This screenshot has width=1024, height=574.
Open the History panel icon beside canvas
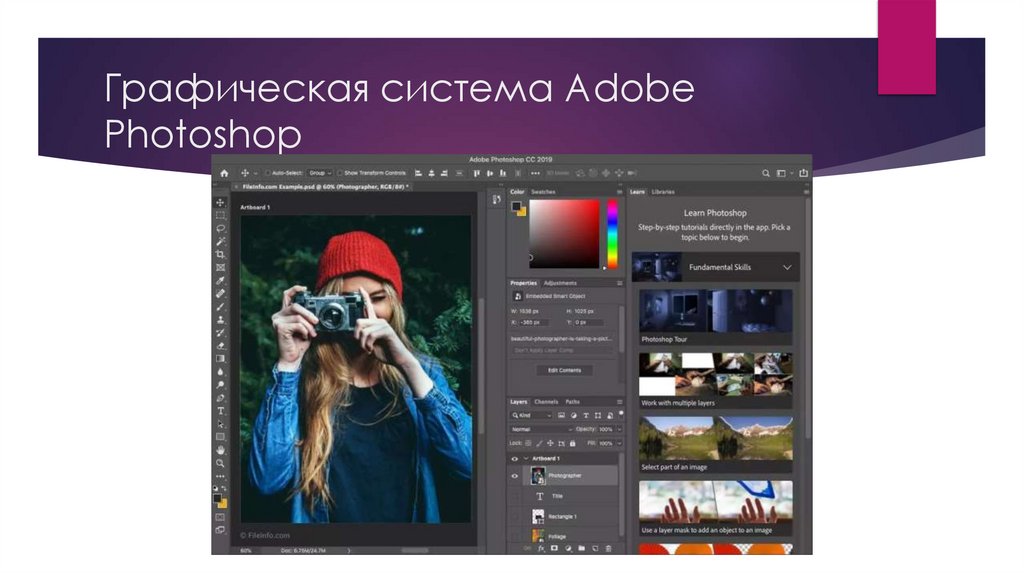[496, 200]
